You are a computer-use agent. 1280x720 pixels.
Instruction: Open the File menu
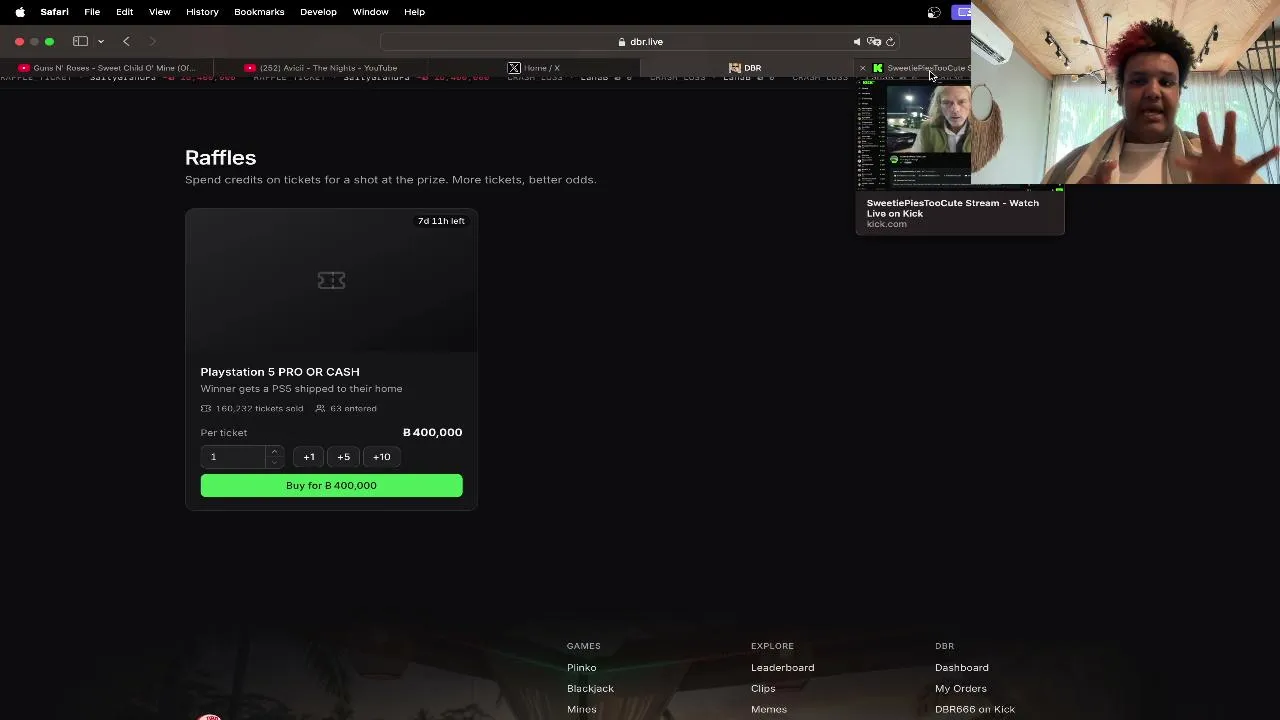(92, 12)
